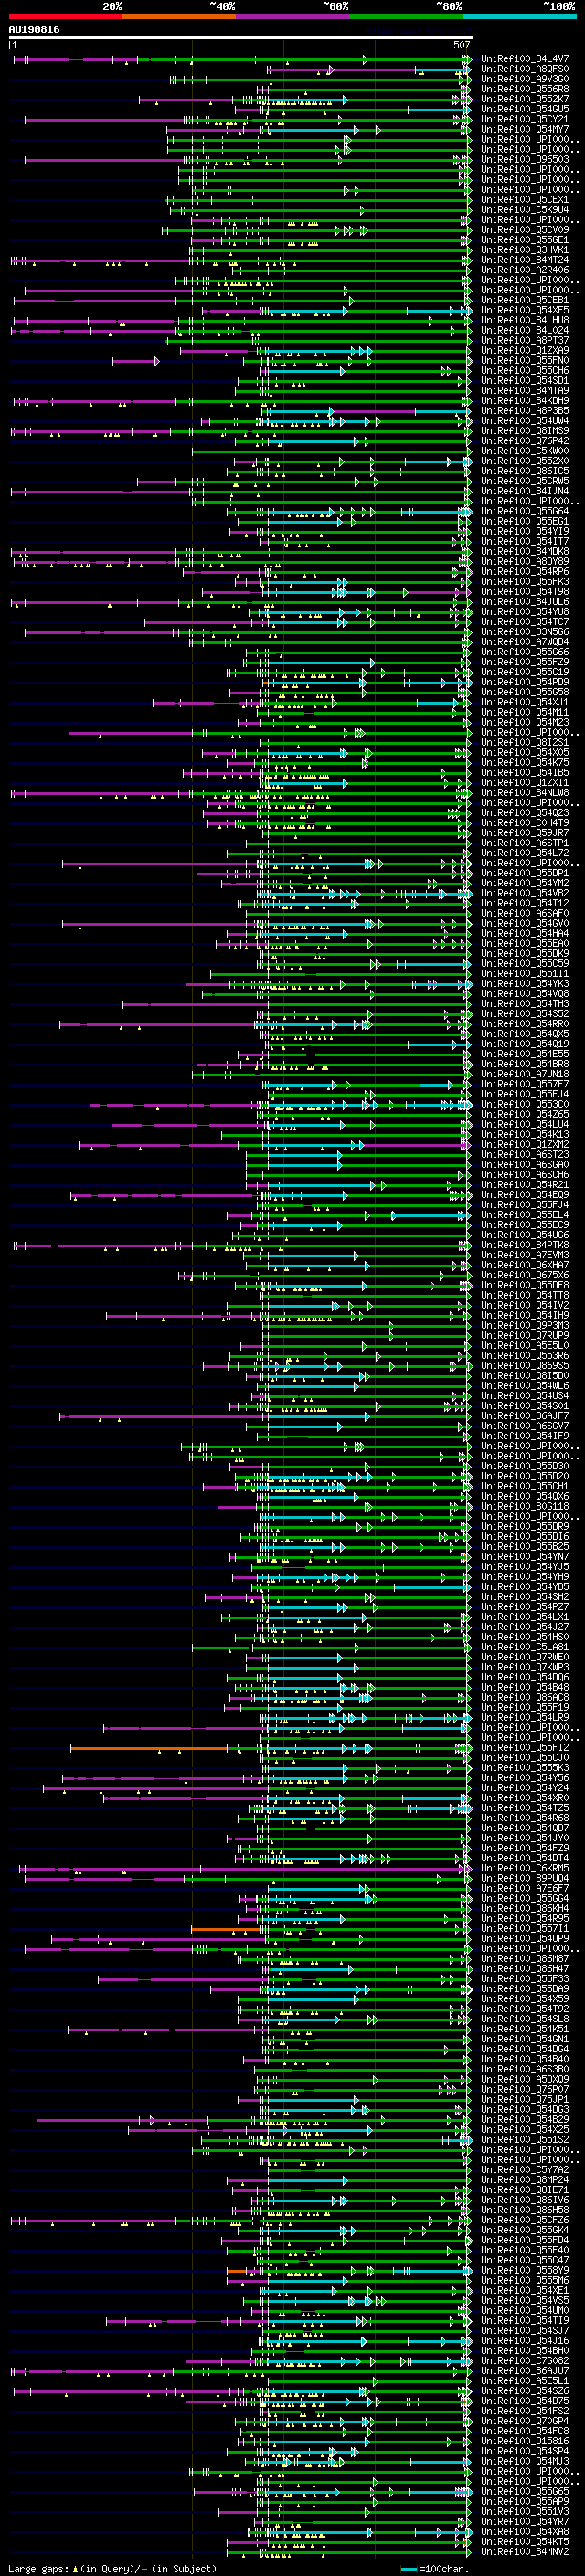Viewport: 585px width, 2576px height.
Task: Select hit label UniRef100_Q8I2S1
Action: point(525,742)
